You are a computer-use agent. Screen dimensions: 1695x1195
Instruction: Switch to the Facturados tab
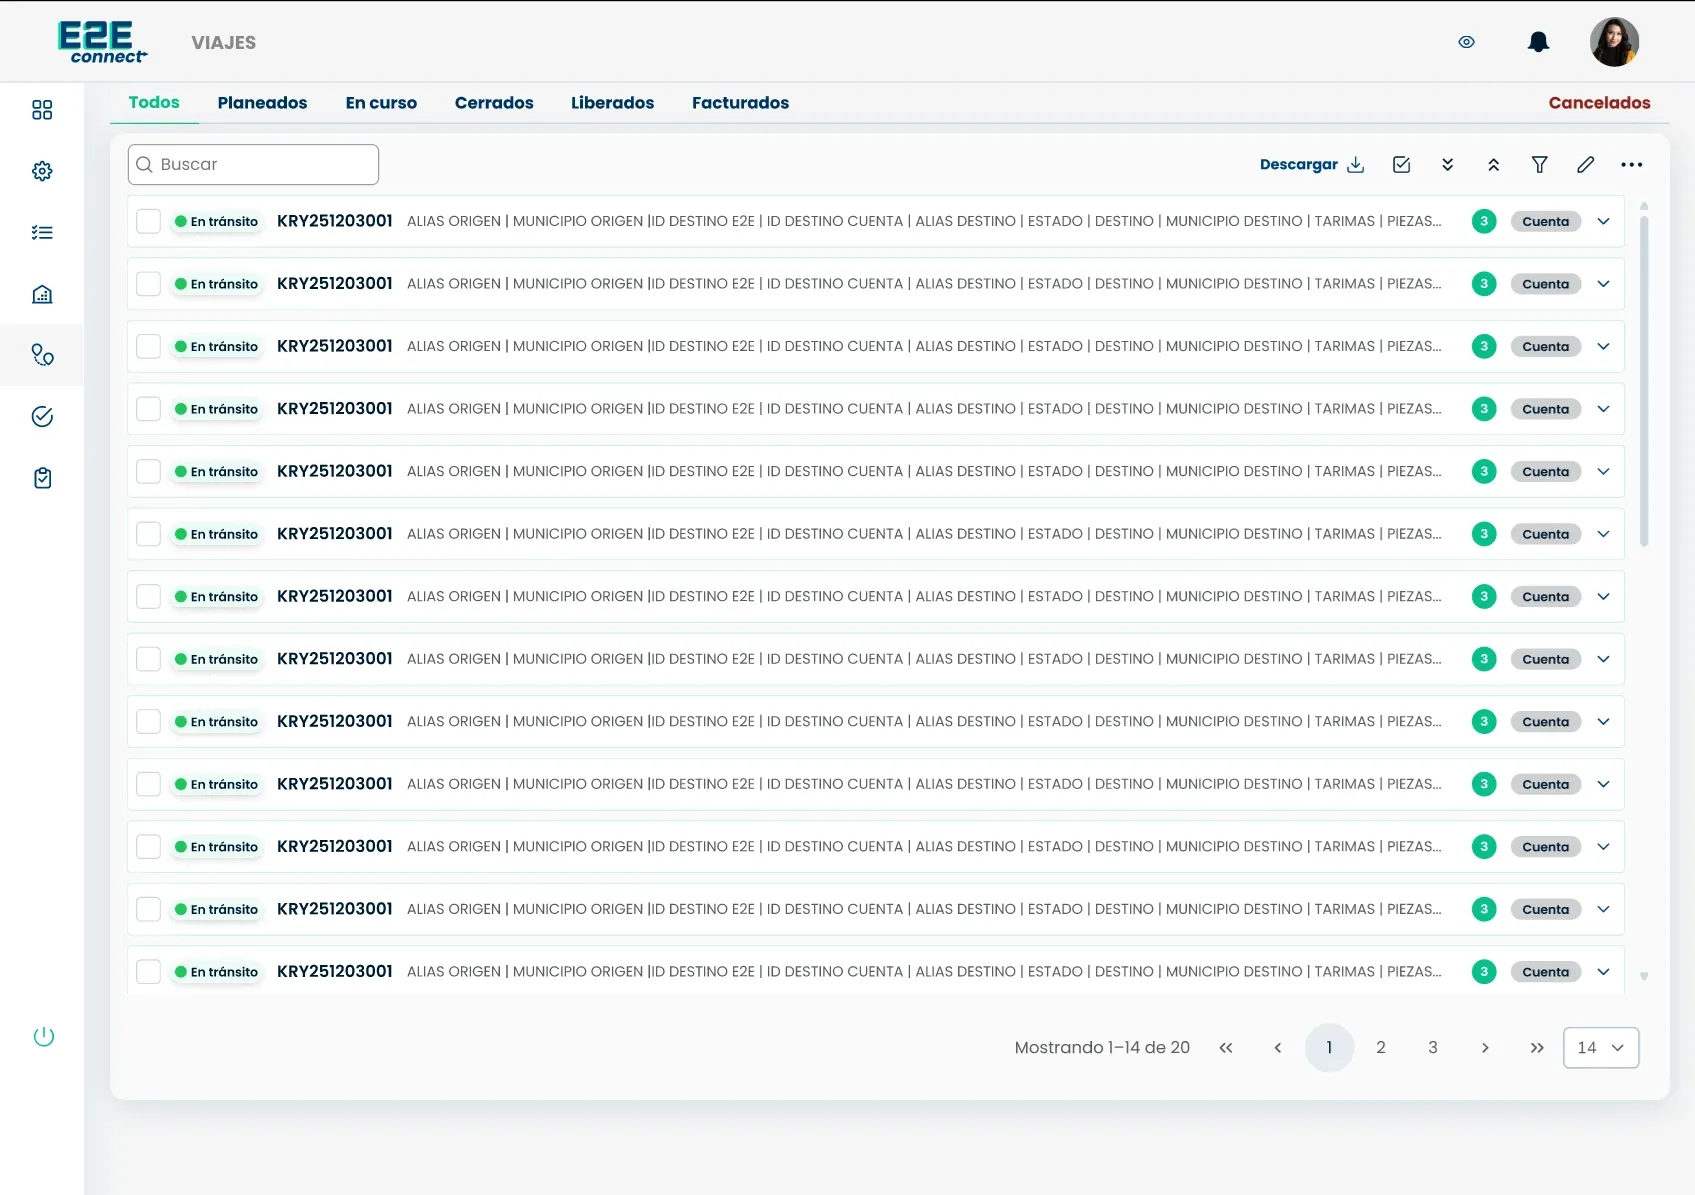coord(740,103)
